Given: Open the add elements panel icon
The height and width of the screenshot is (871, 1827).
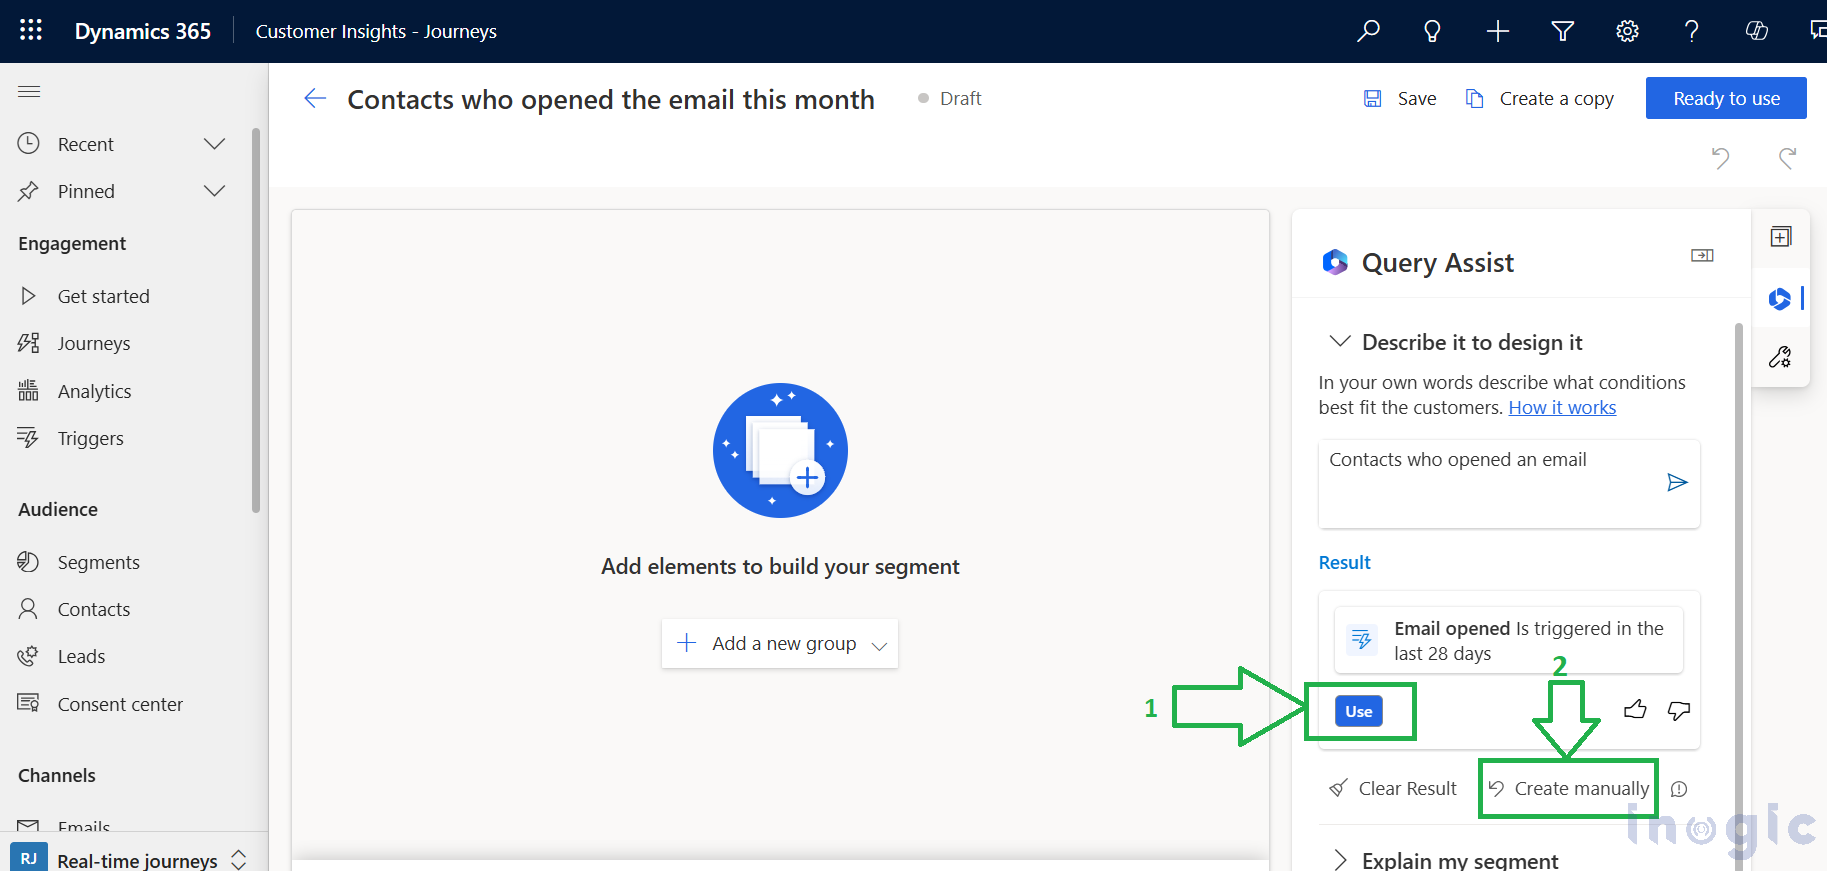Looking at the screenshot, I should pos(1780,237).
